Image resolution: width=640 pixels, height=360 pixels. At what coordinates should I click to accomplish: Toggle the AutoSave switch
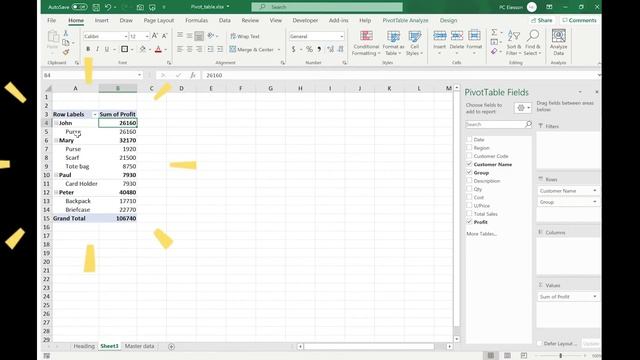tap(79, 7)
